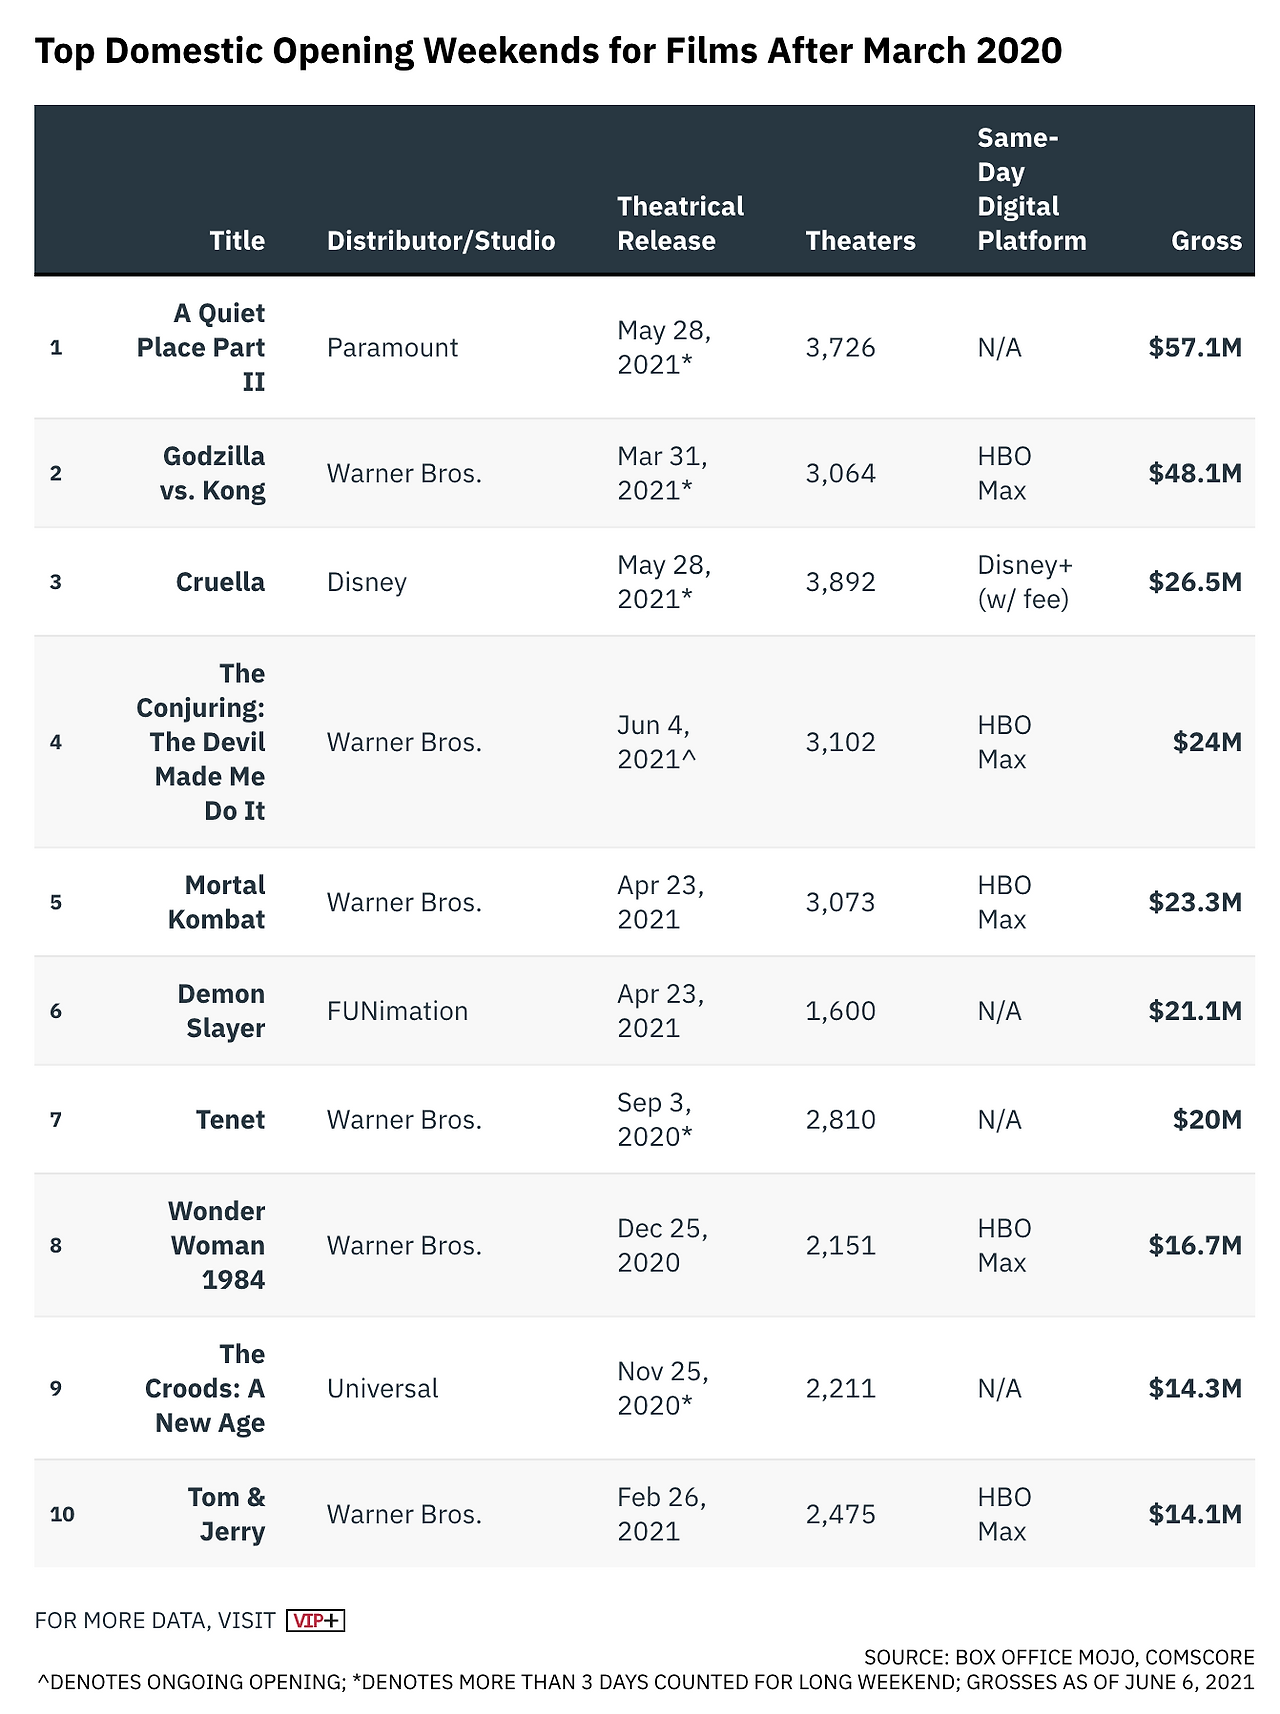1280x1714 pixels.
Task: Click the Theaters column header
Action: pos(860,241)
